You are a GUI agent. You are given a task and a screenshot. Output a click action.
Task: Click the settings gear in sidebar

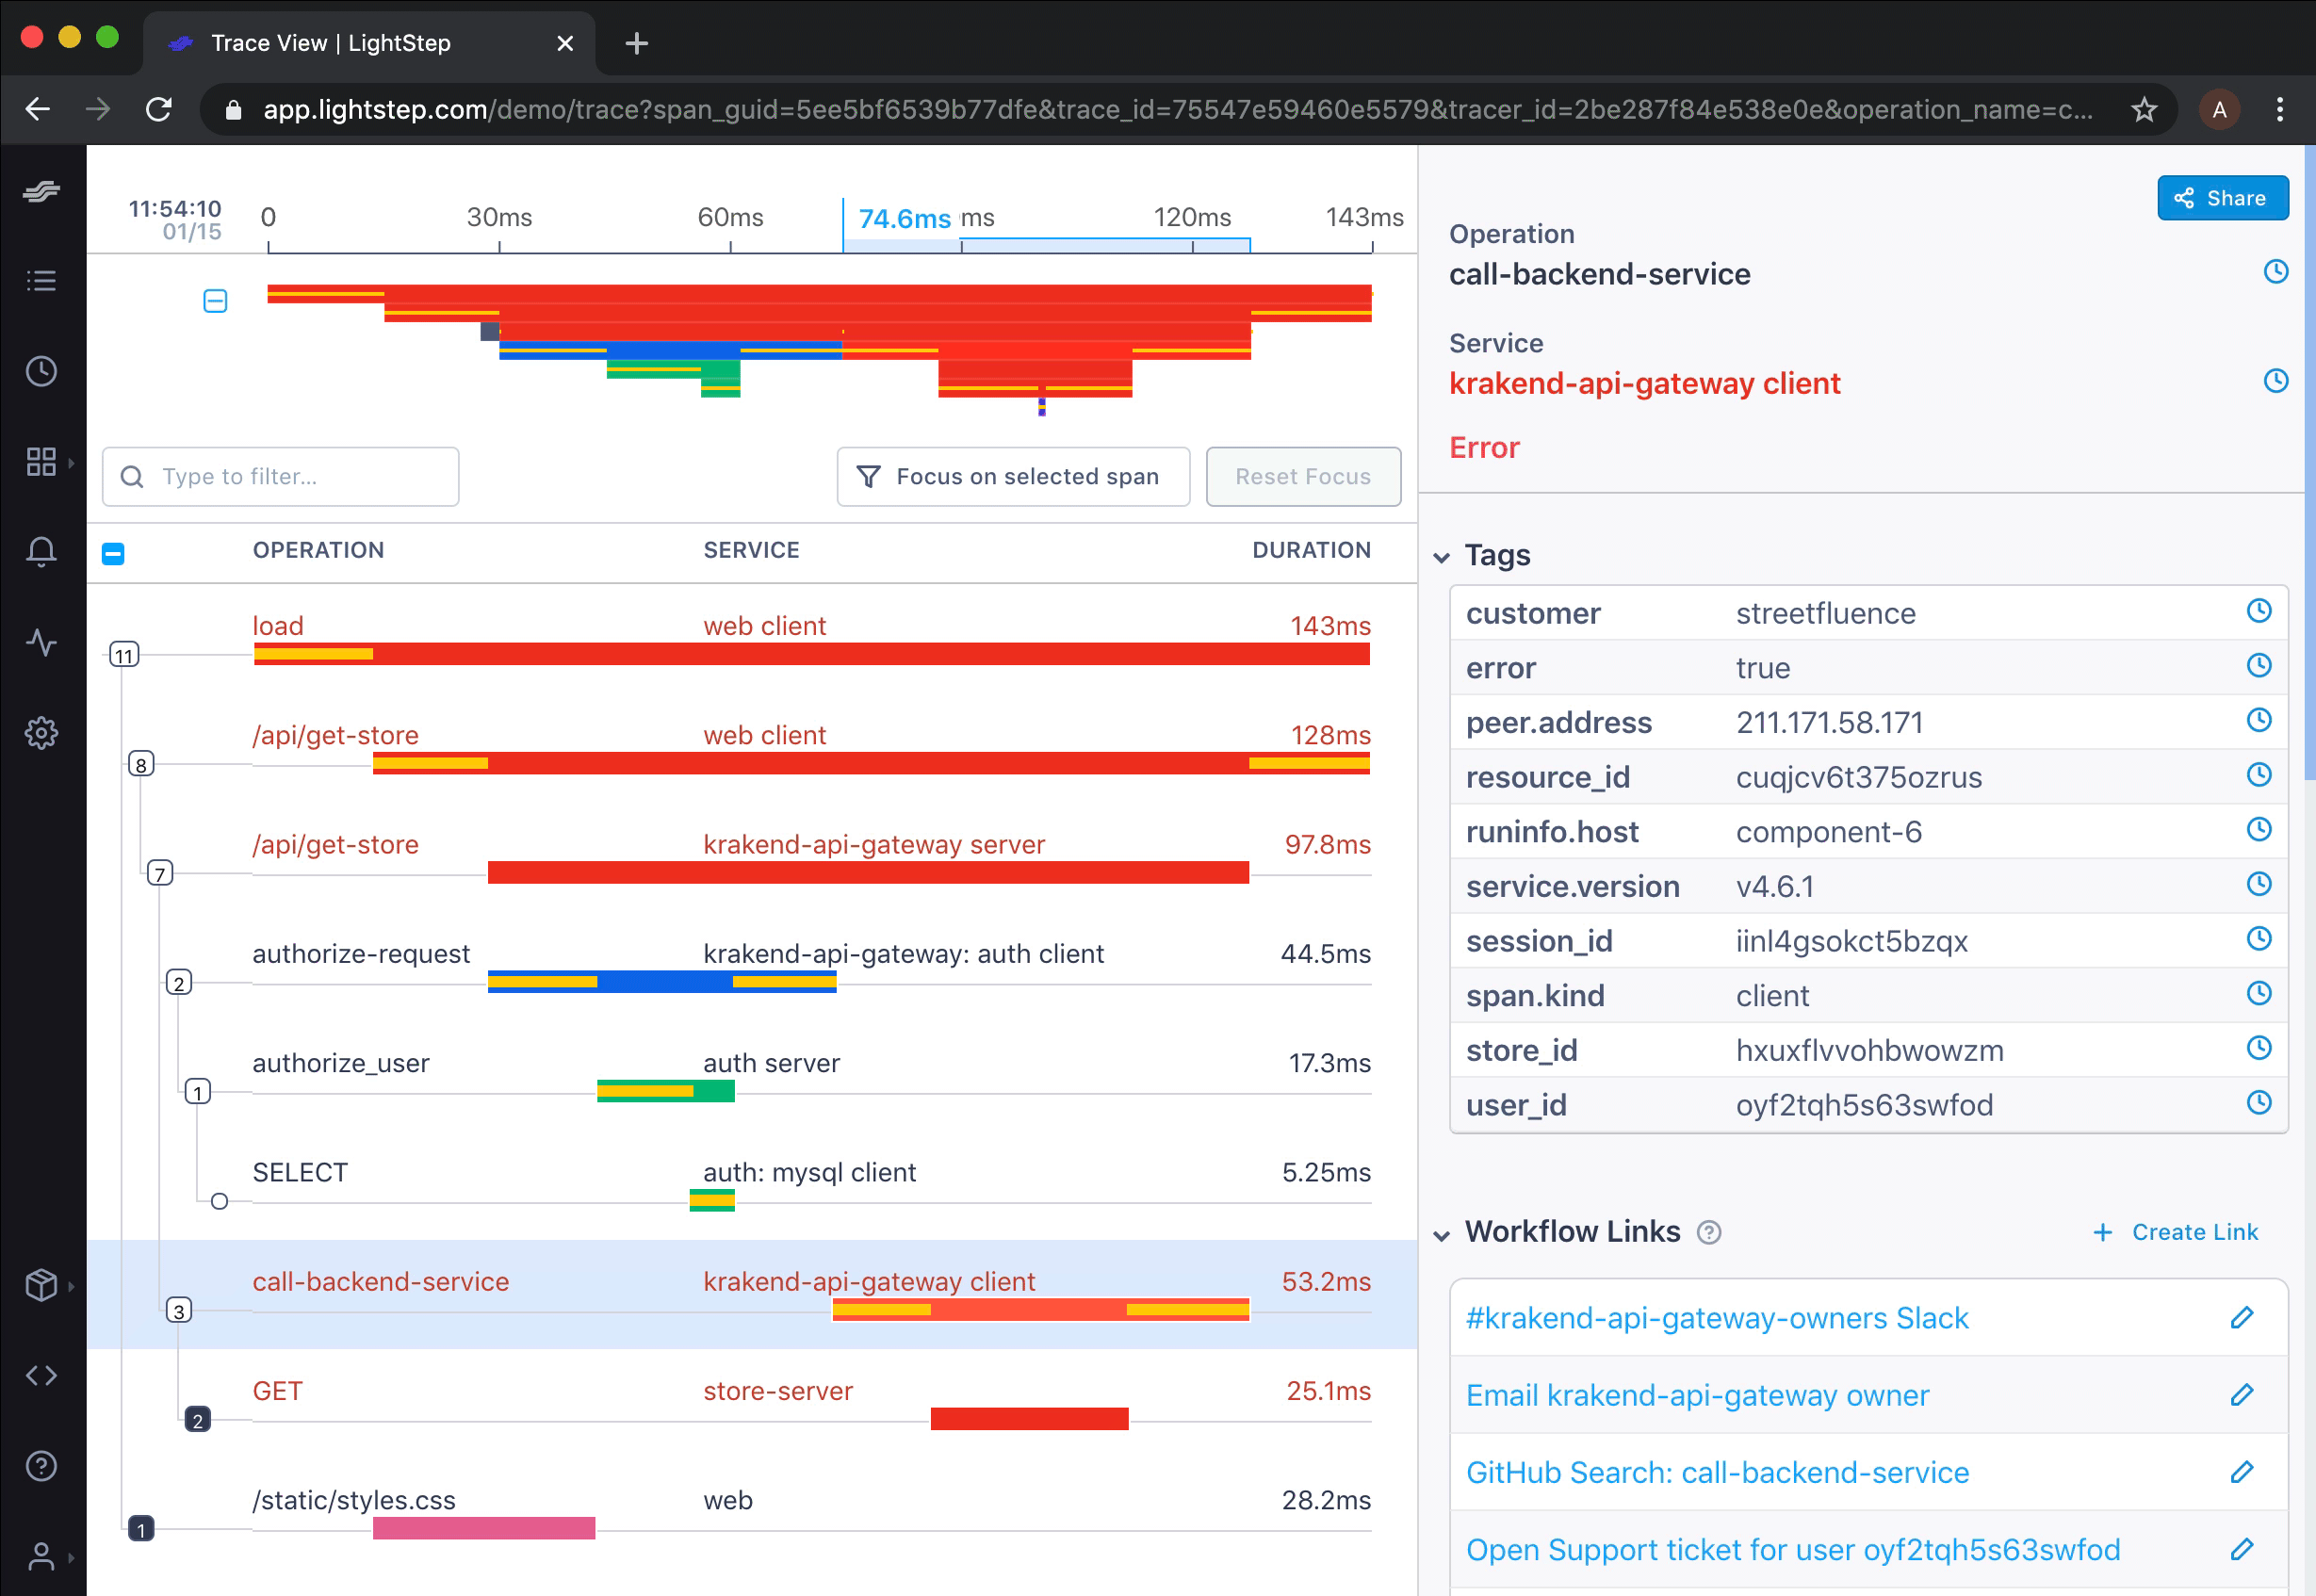point(41,733)
